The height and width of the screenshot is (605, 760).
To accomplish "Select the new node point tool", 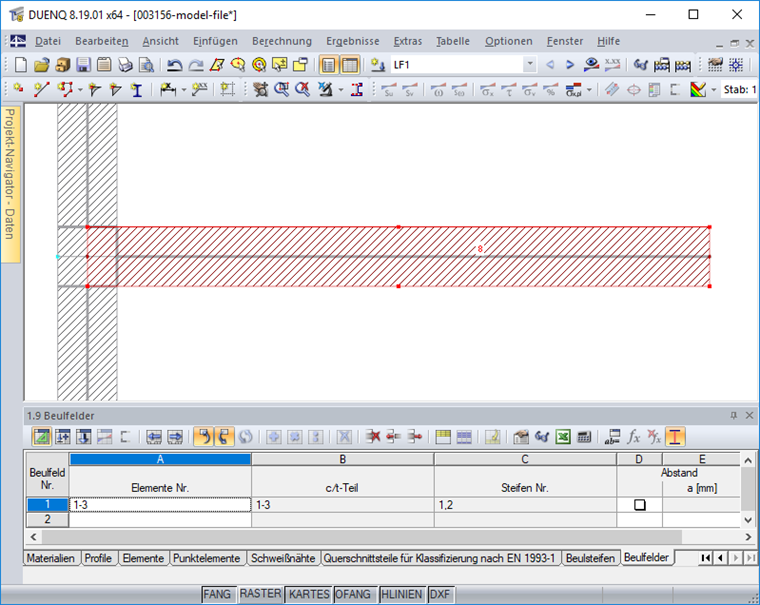I will (x=19, y=89).
